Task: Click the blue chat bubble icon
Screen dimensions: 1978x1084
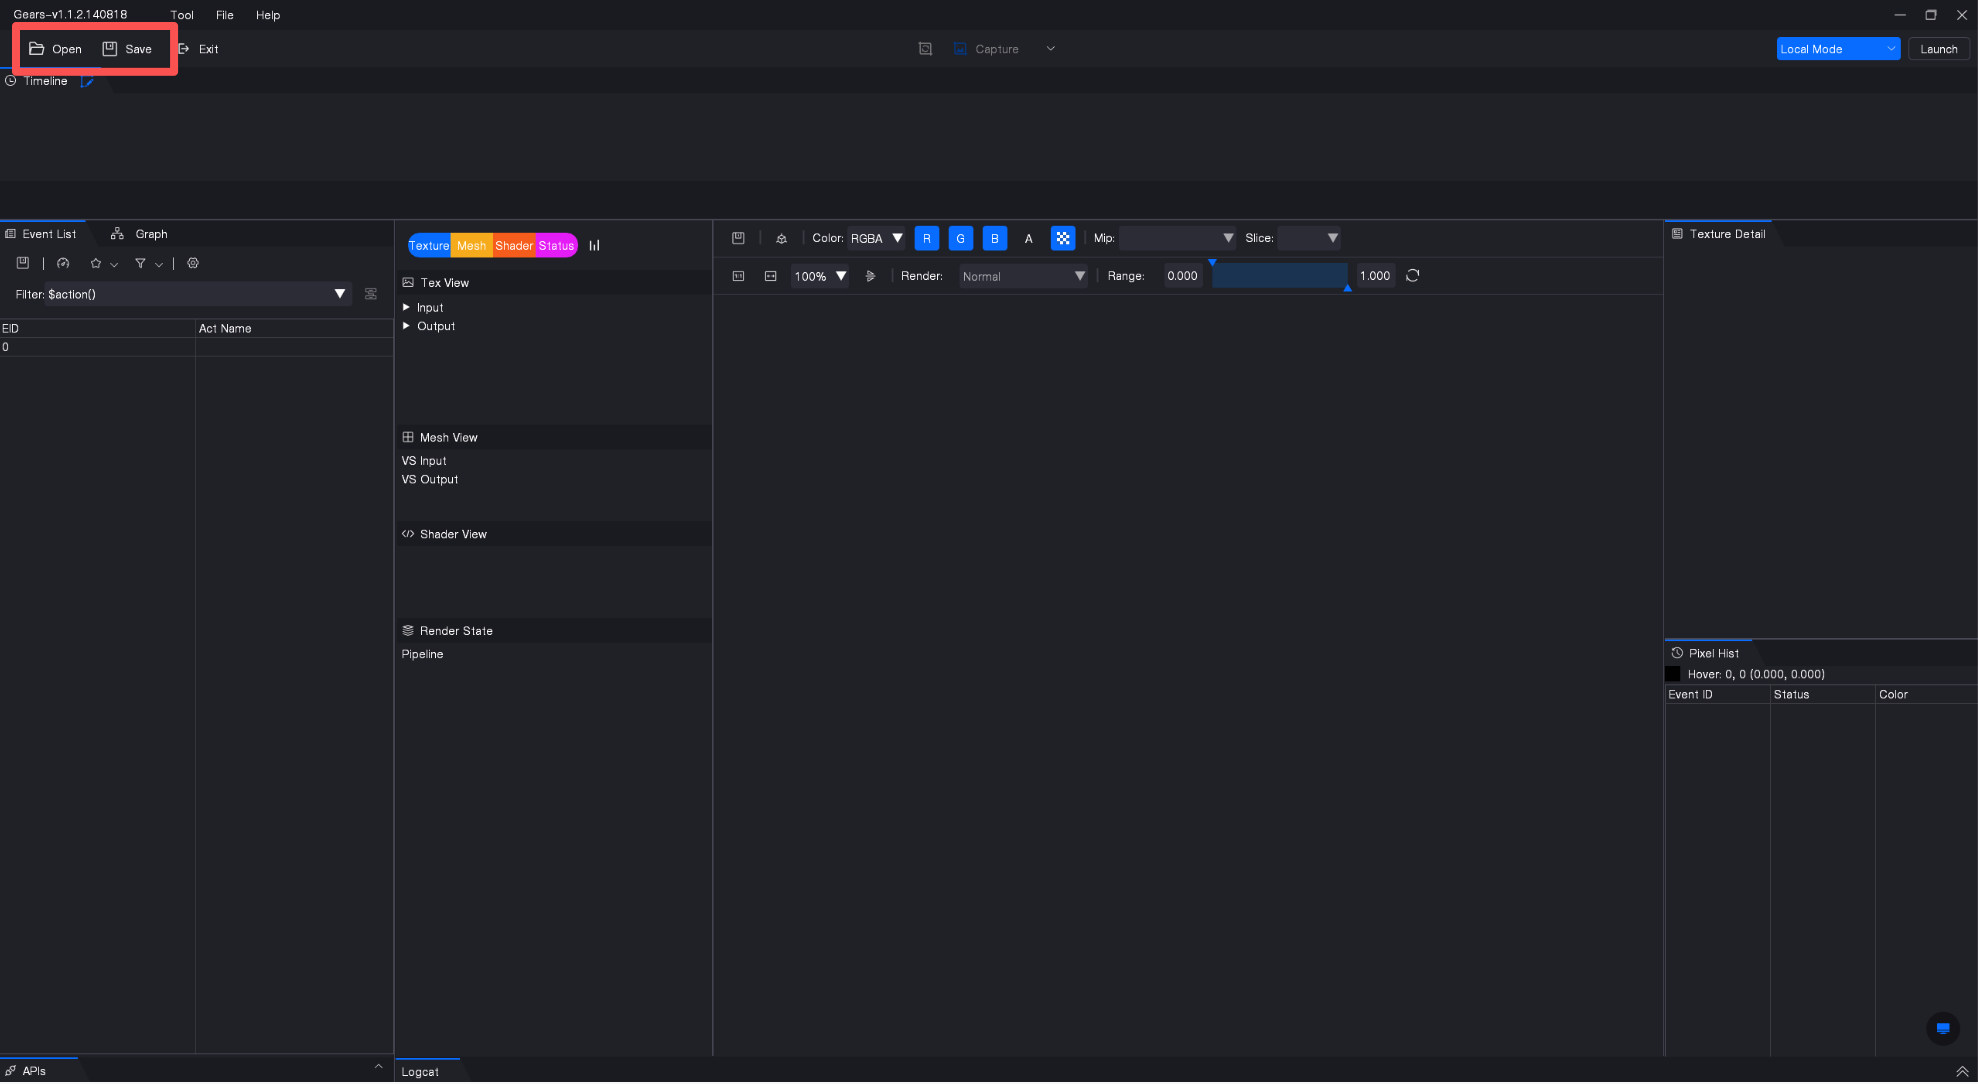Action: [1943, 1028]
